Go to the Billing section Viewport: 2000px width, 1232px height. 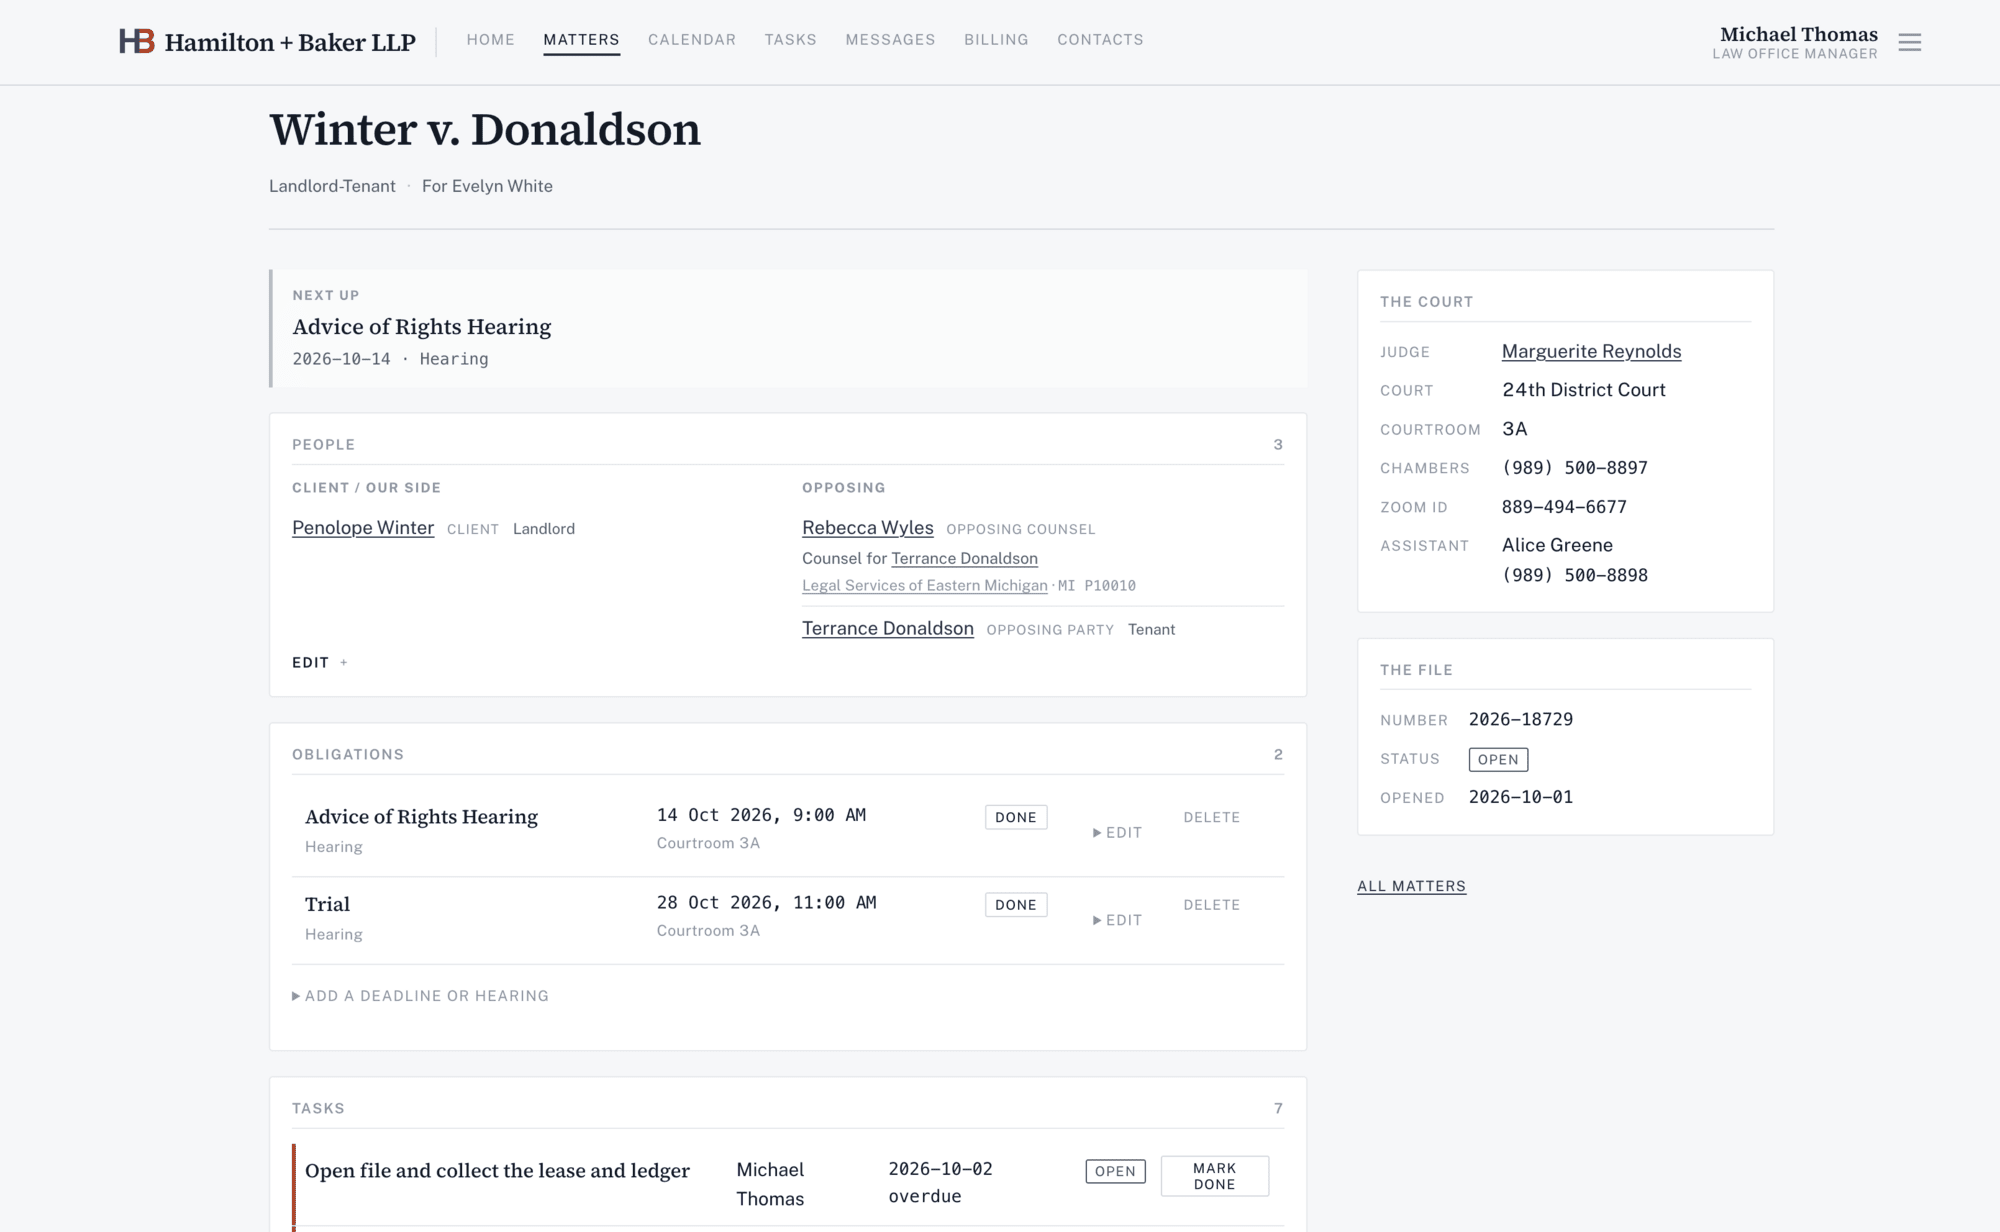996,40
